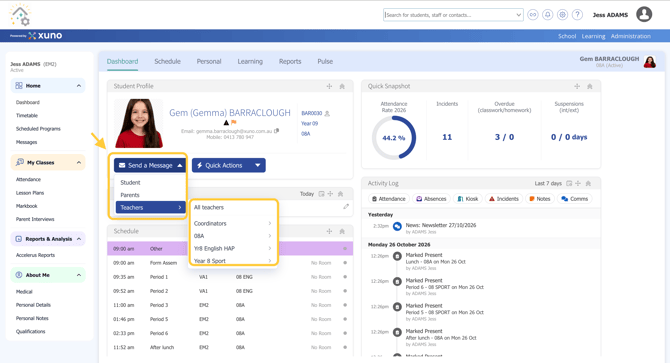Open Accelerus Reports in sidebar
Viewport: 670px width, 363px height.
(35, 255)
